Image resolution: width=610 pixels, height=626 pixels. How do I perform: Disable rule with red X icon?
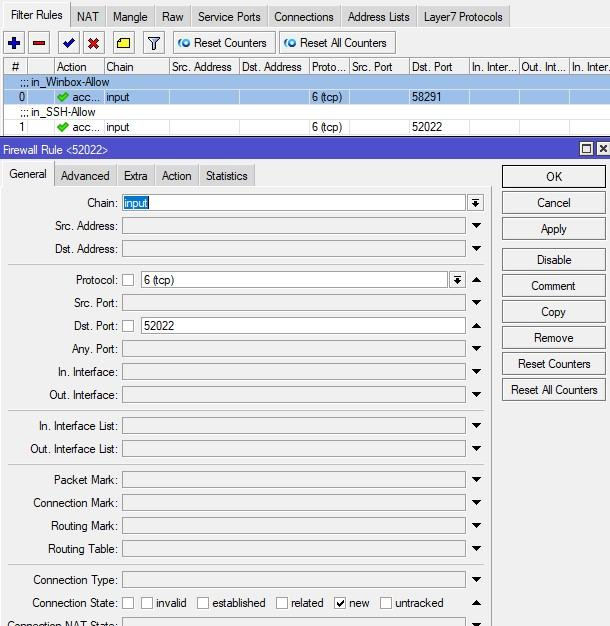93,43
